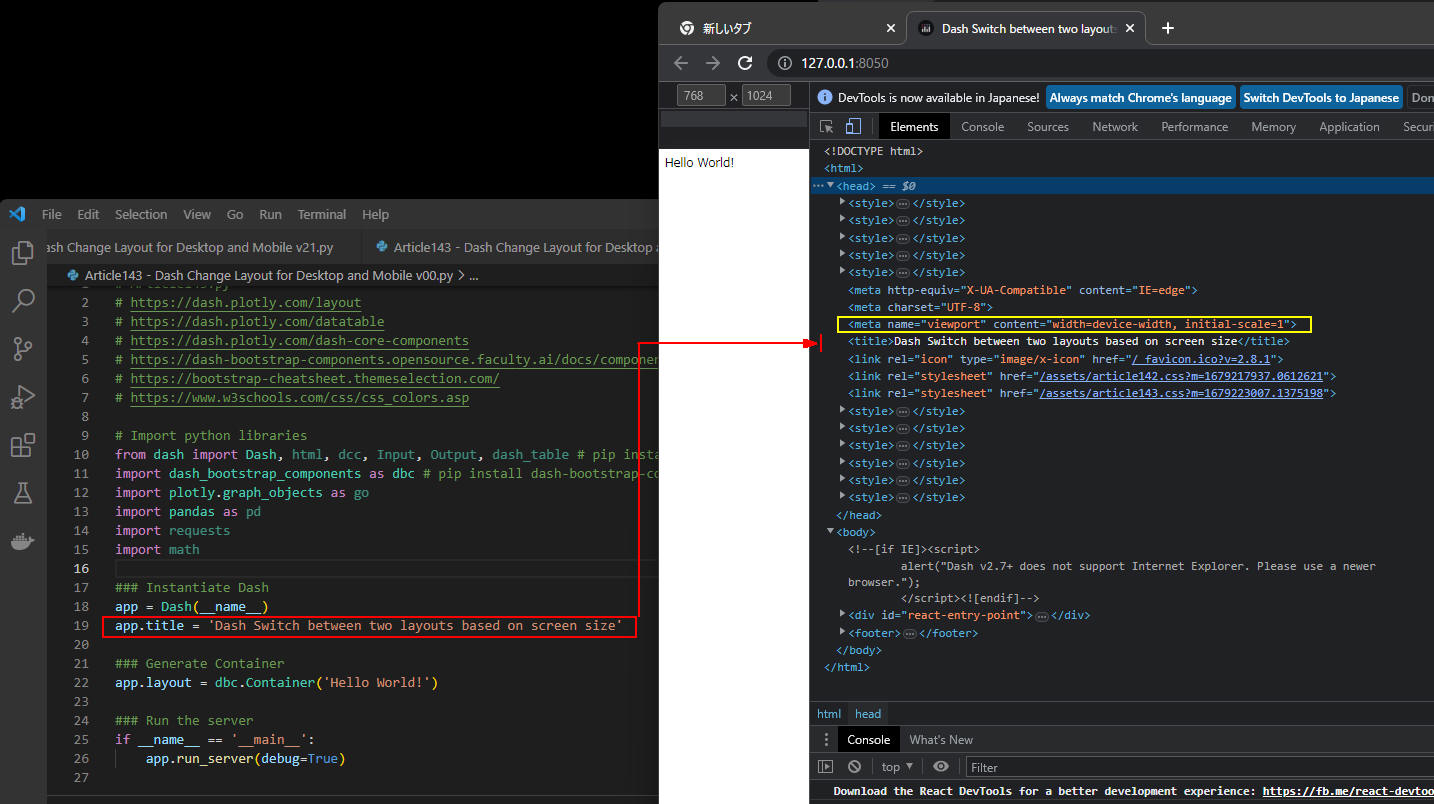The height and width of the screenshot is (804, 1434).
Task: Open the Explorer view in VS Code
Action: pyautogui.click(x=22, y=254)
